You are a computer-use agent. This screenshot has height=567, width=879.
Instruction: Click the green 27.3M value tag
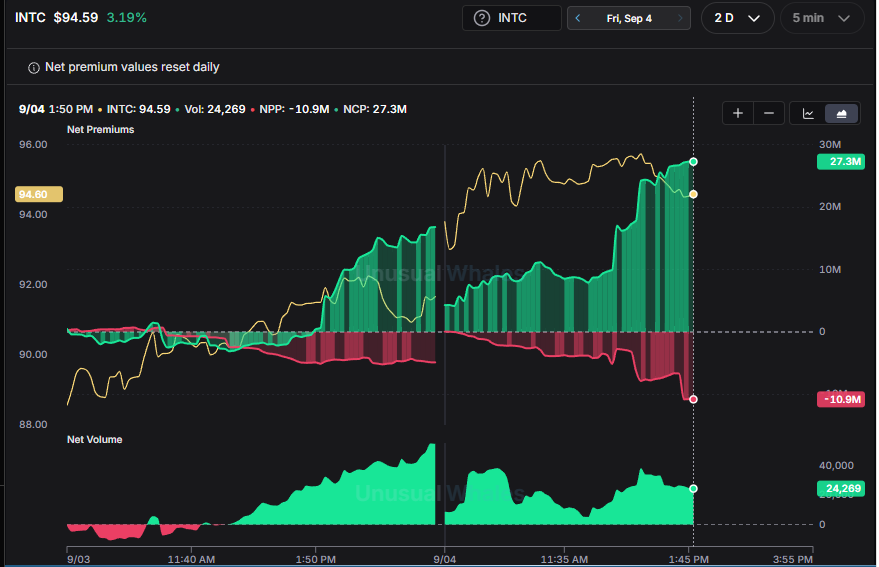(x=841, y=162)
